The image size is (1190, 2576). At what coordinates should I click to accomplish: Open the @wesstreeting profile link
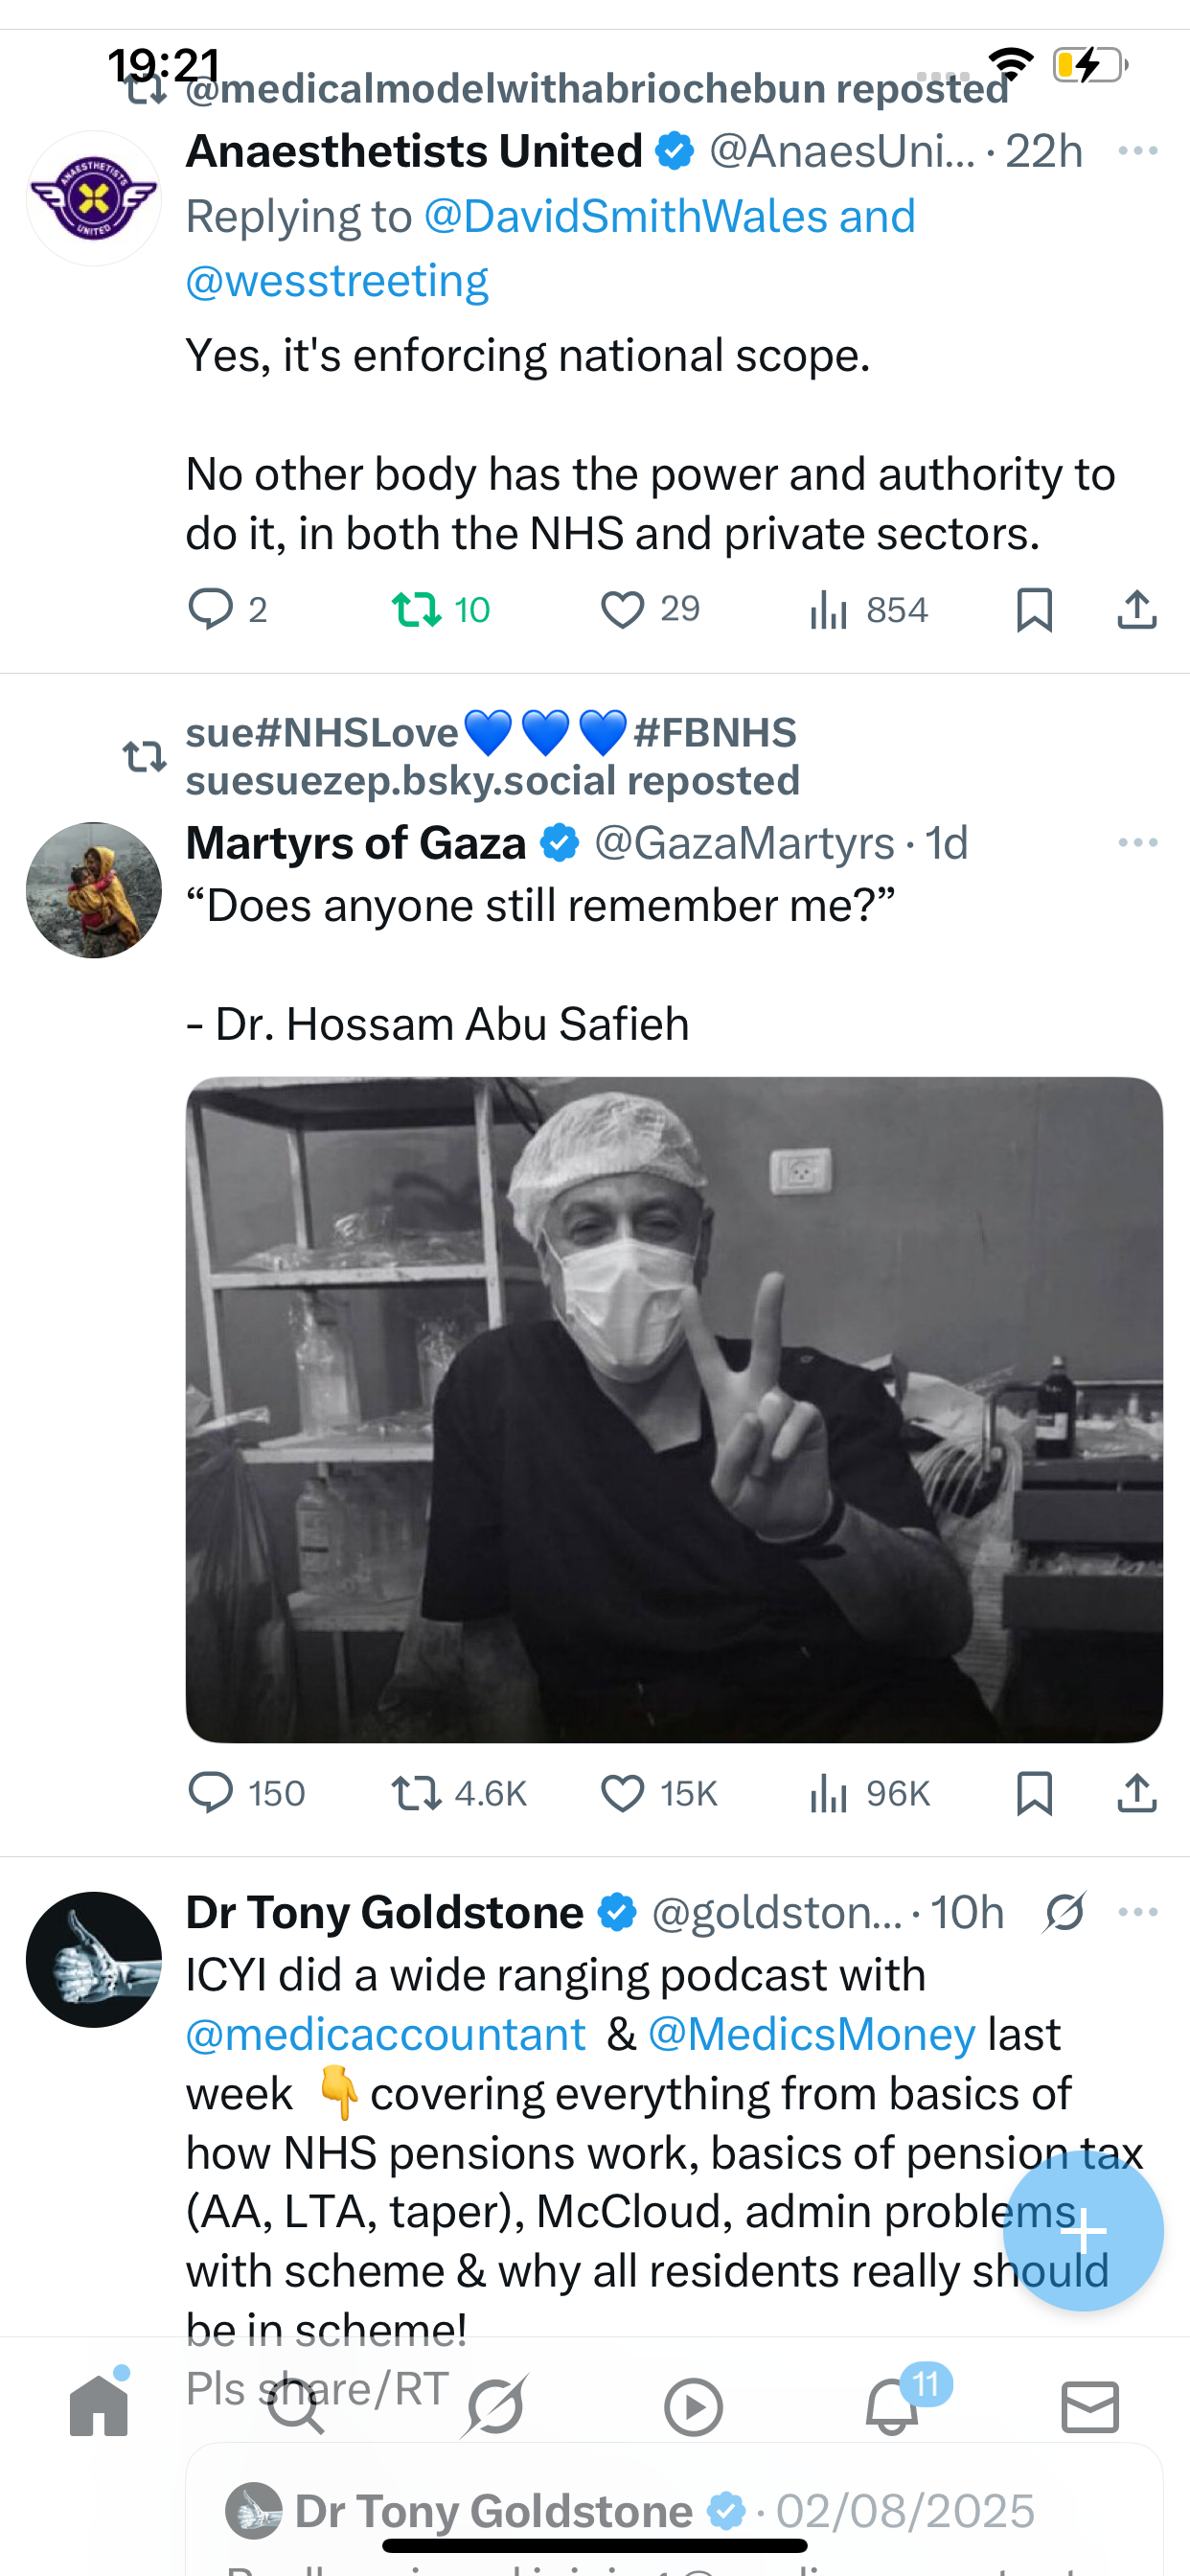[x=337, y=281]
